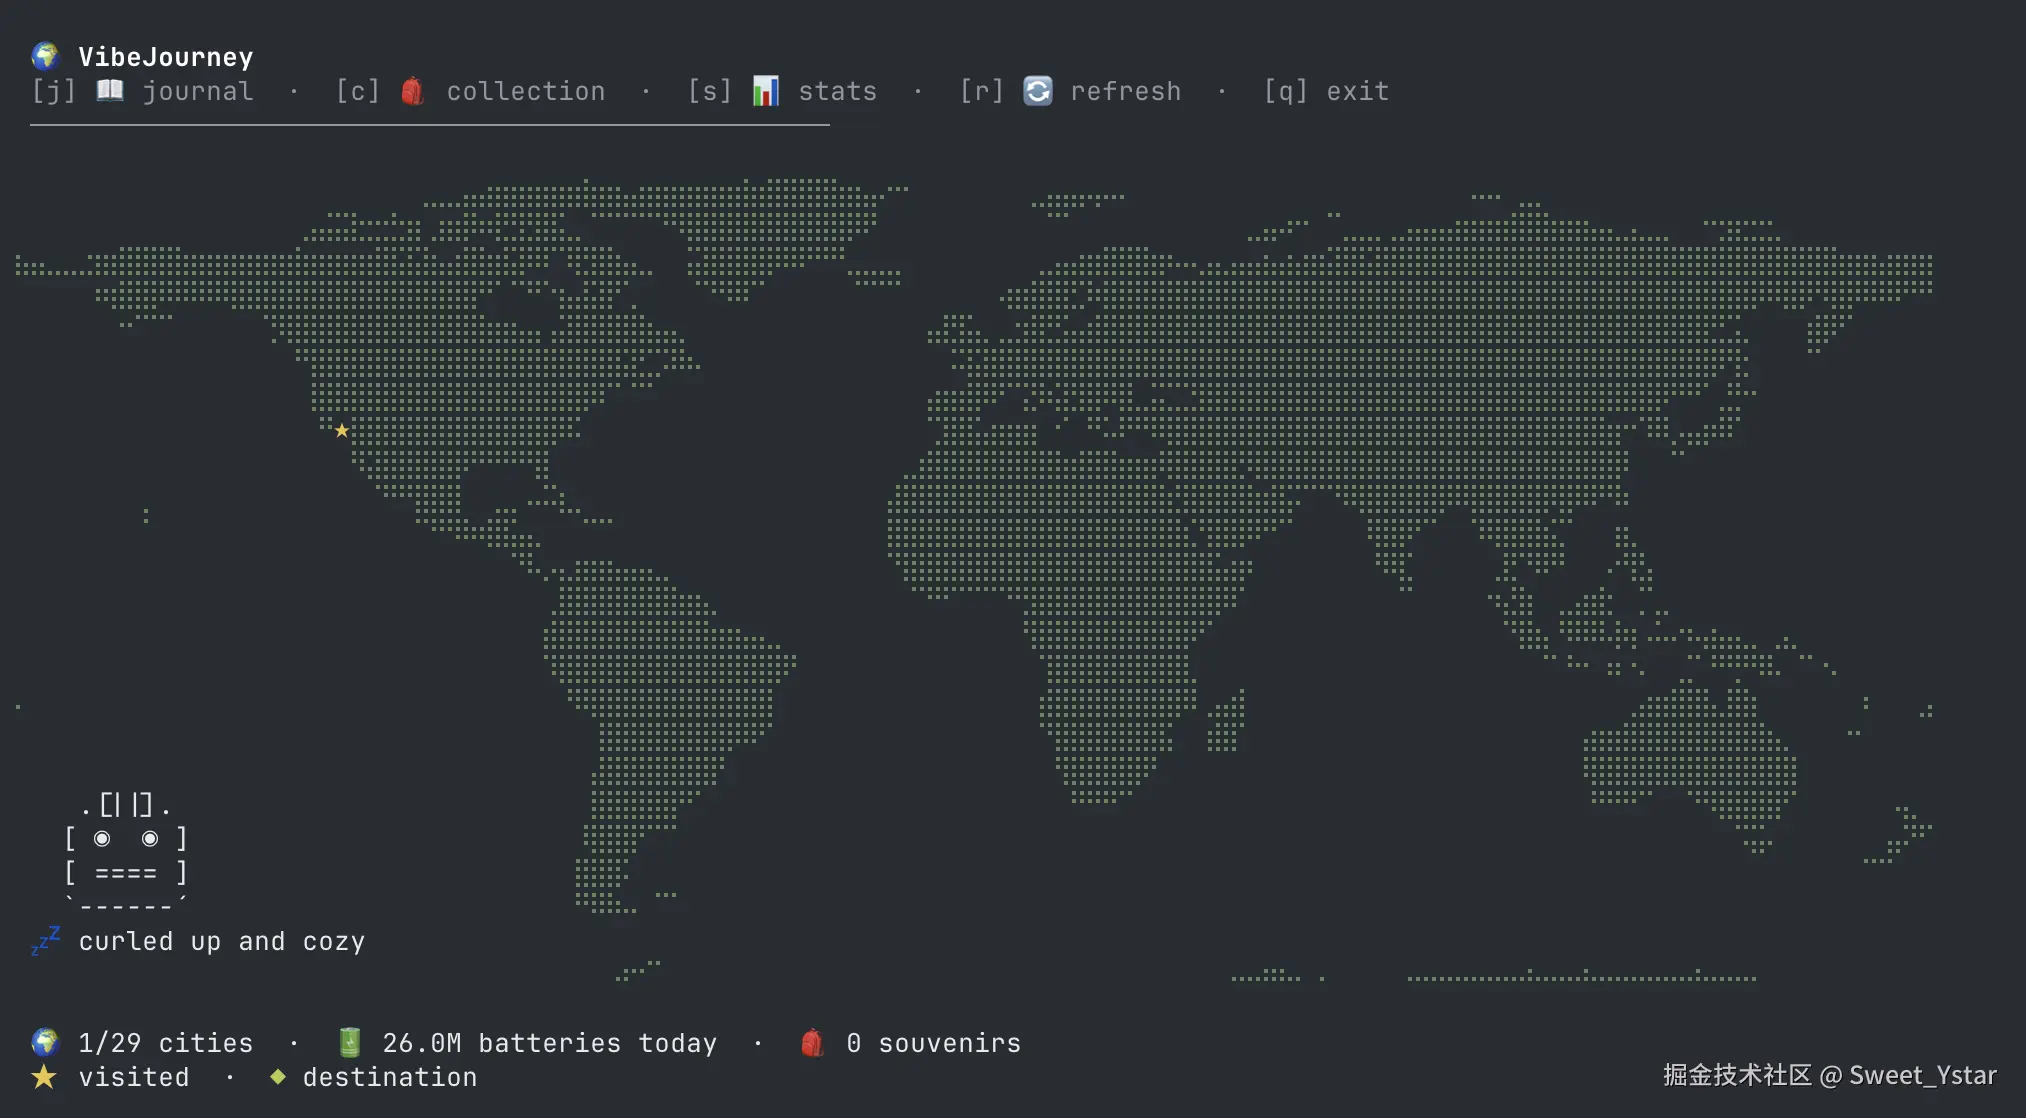The image size is (2026, 1118).
Task: Click the 'curled up and cozy' status text
Action: pyautogui.click(x=221, y=942)
